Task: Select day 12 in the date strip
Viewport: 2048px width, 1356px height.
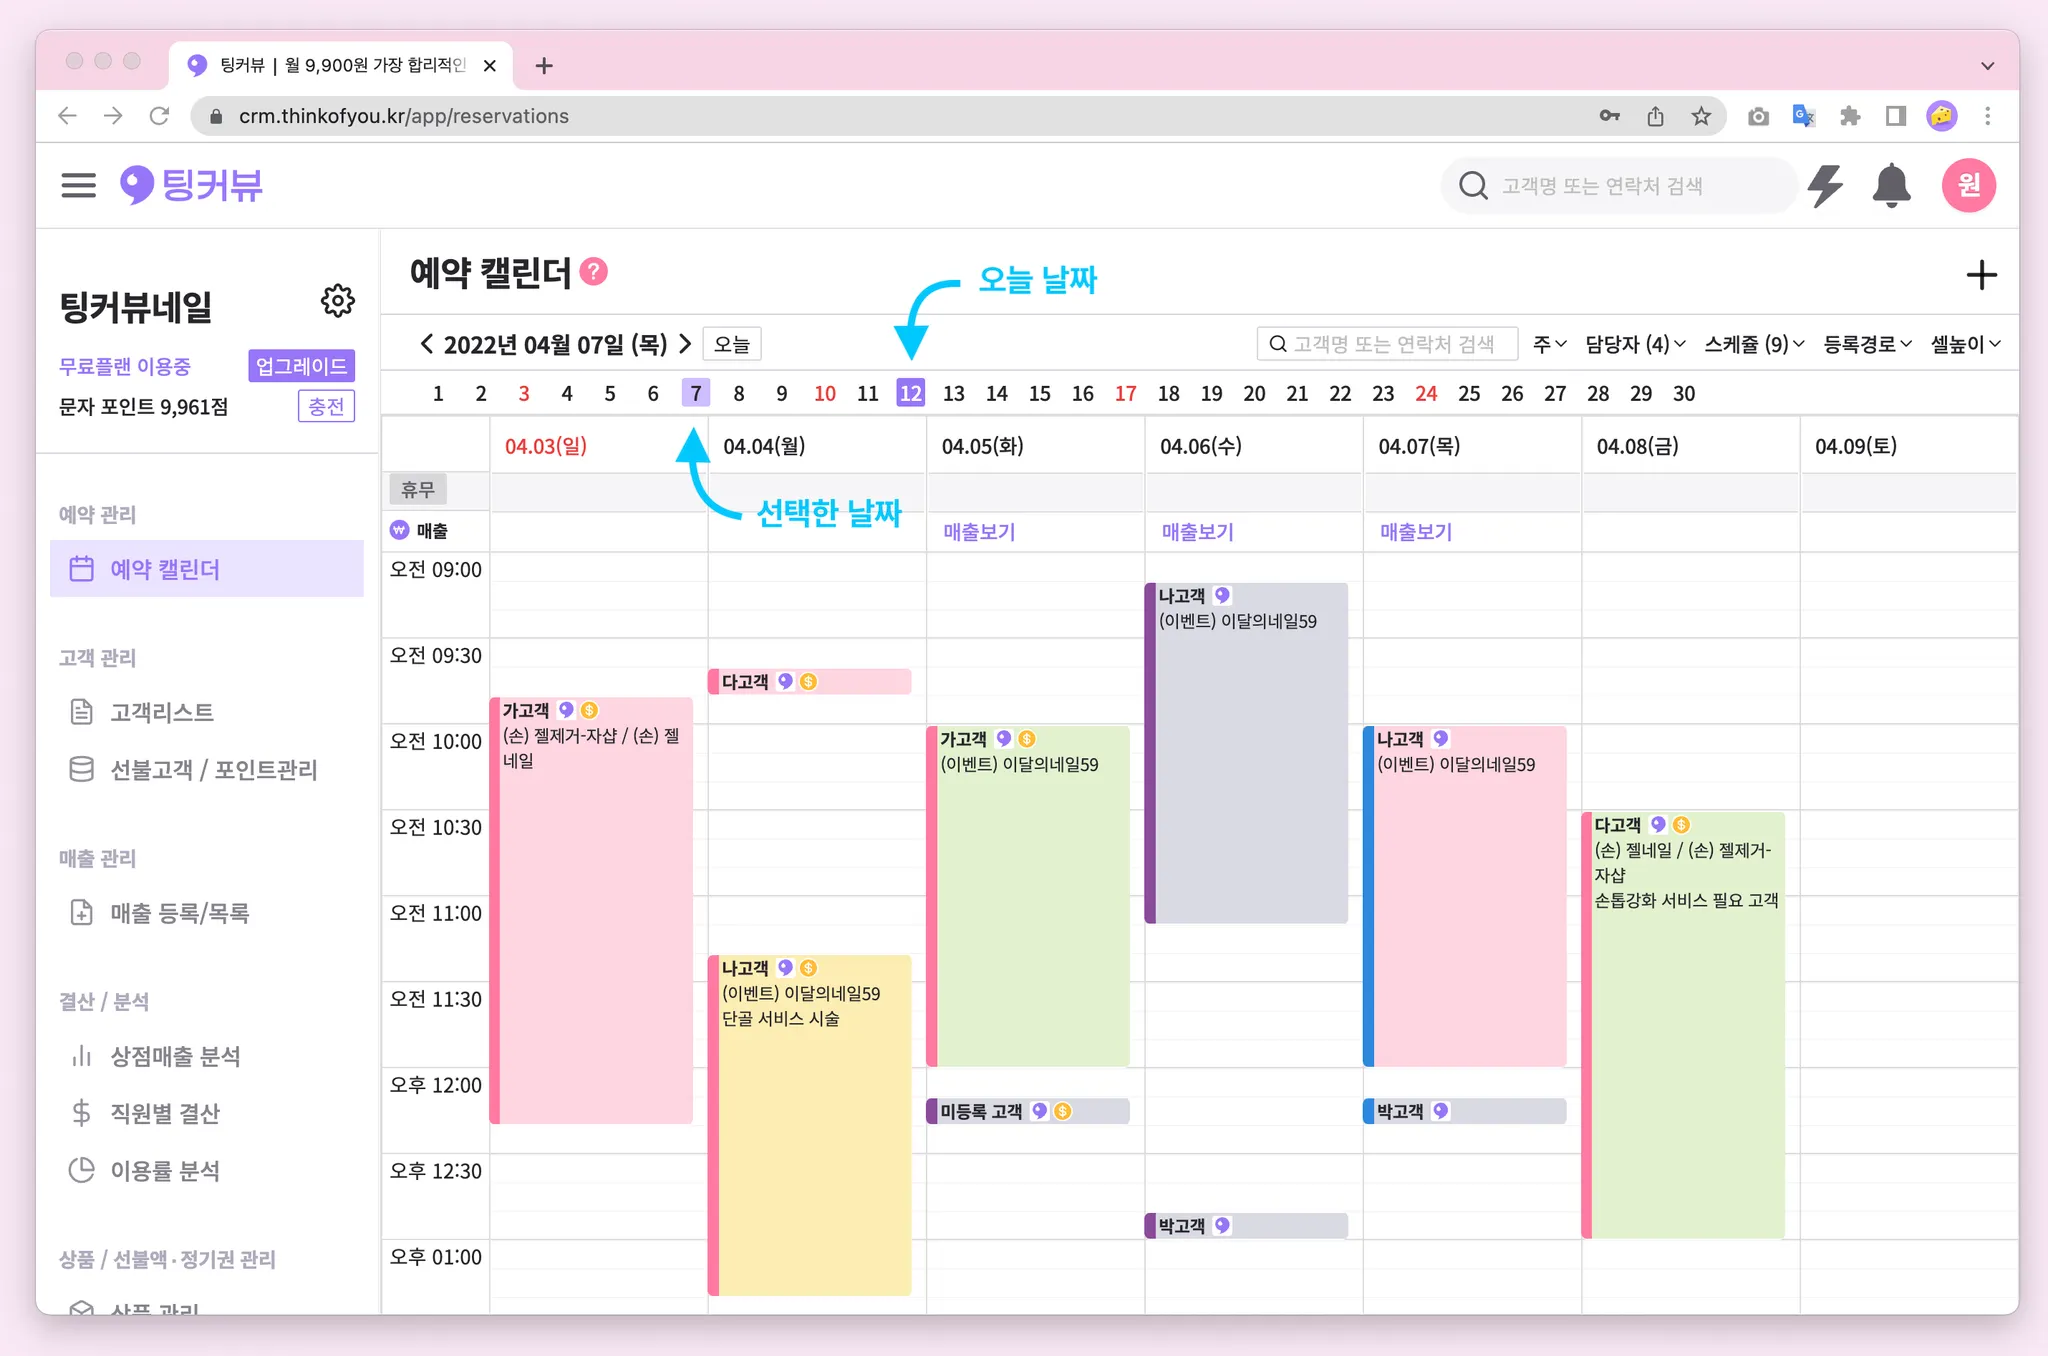Action: [x=910, y=393]
